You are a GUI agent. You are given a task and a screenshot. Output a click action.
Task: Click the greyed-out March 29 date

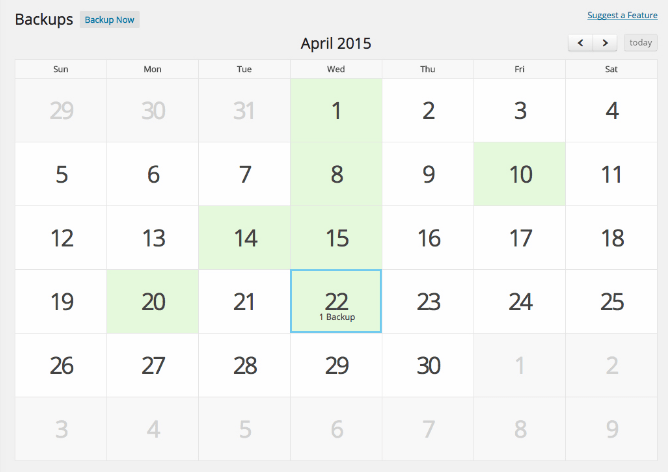click(x=61, y=111)
